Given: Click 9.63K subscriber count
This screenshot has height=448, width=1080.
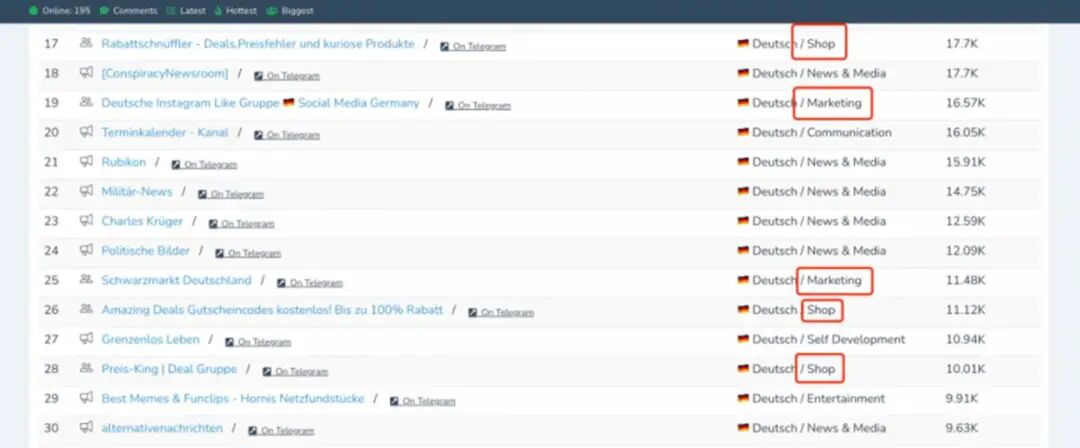Looking at the screenshot, I should tap(962, 429).
